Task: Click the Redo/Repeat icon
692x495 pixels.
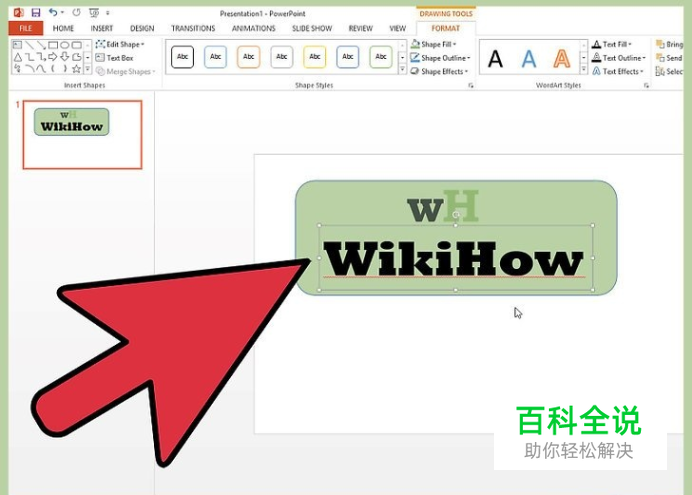Action: coord(76,12)
